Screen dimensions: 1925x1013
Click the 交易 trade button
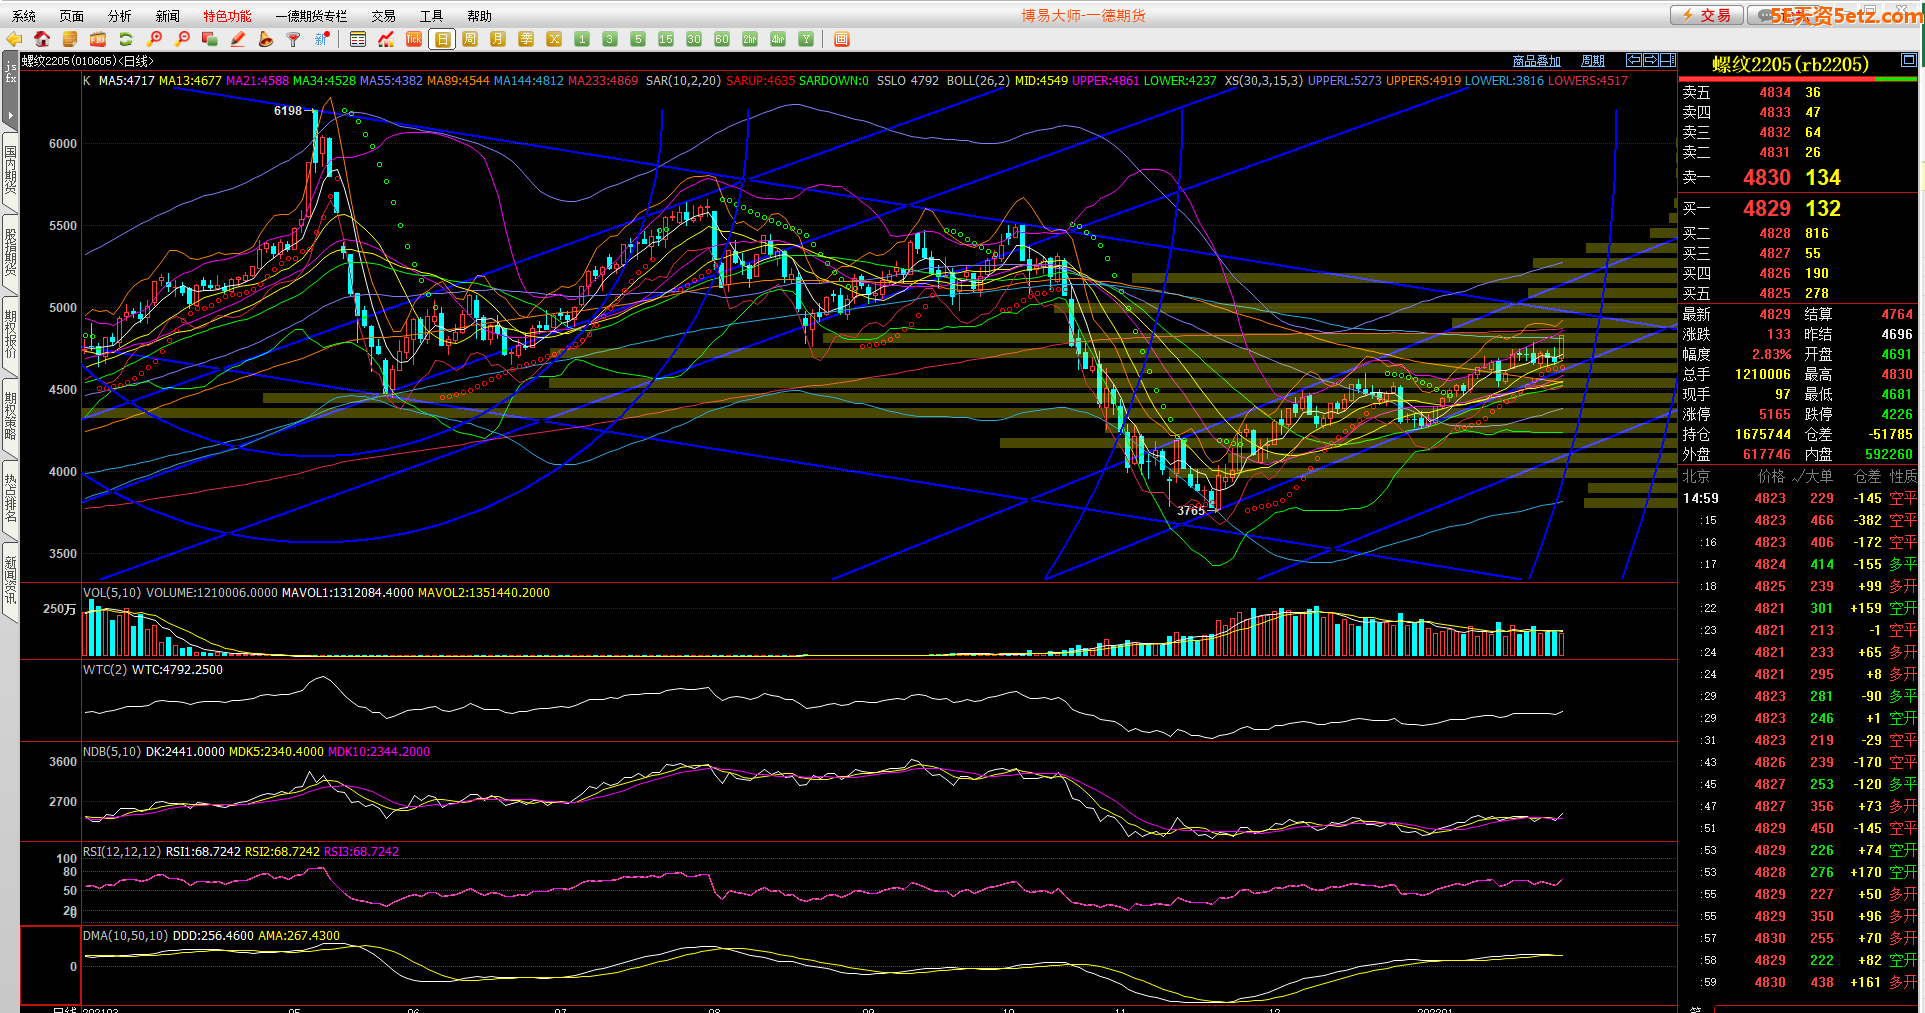1706,15
